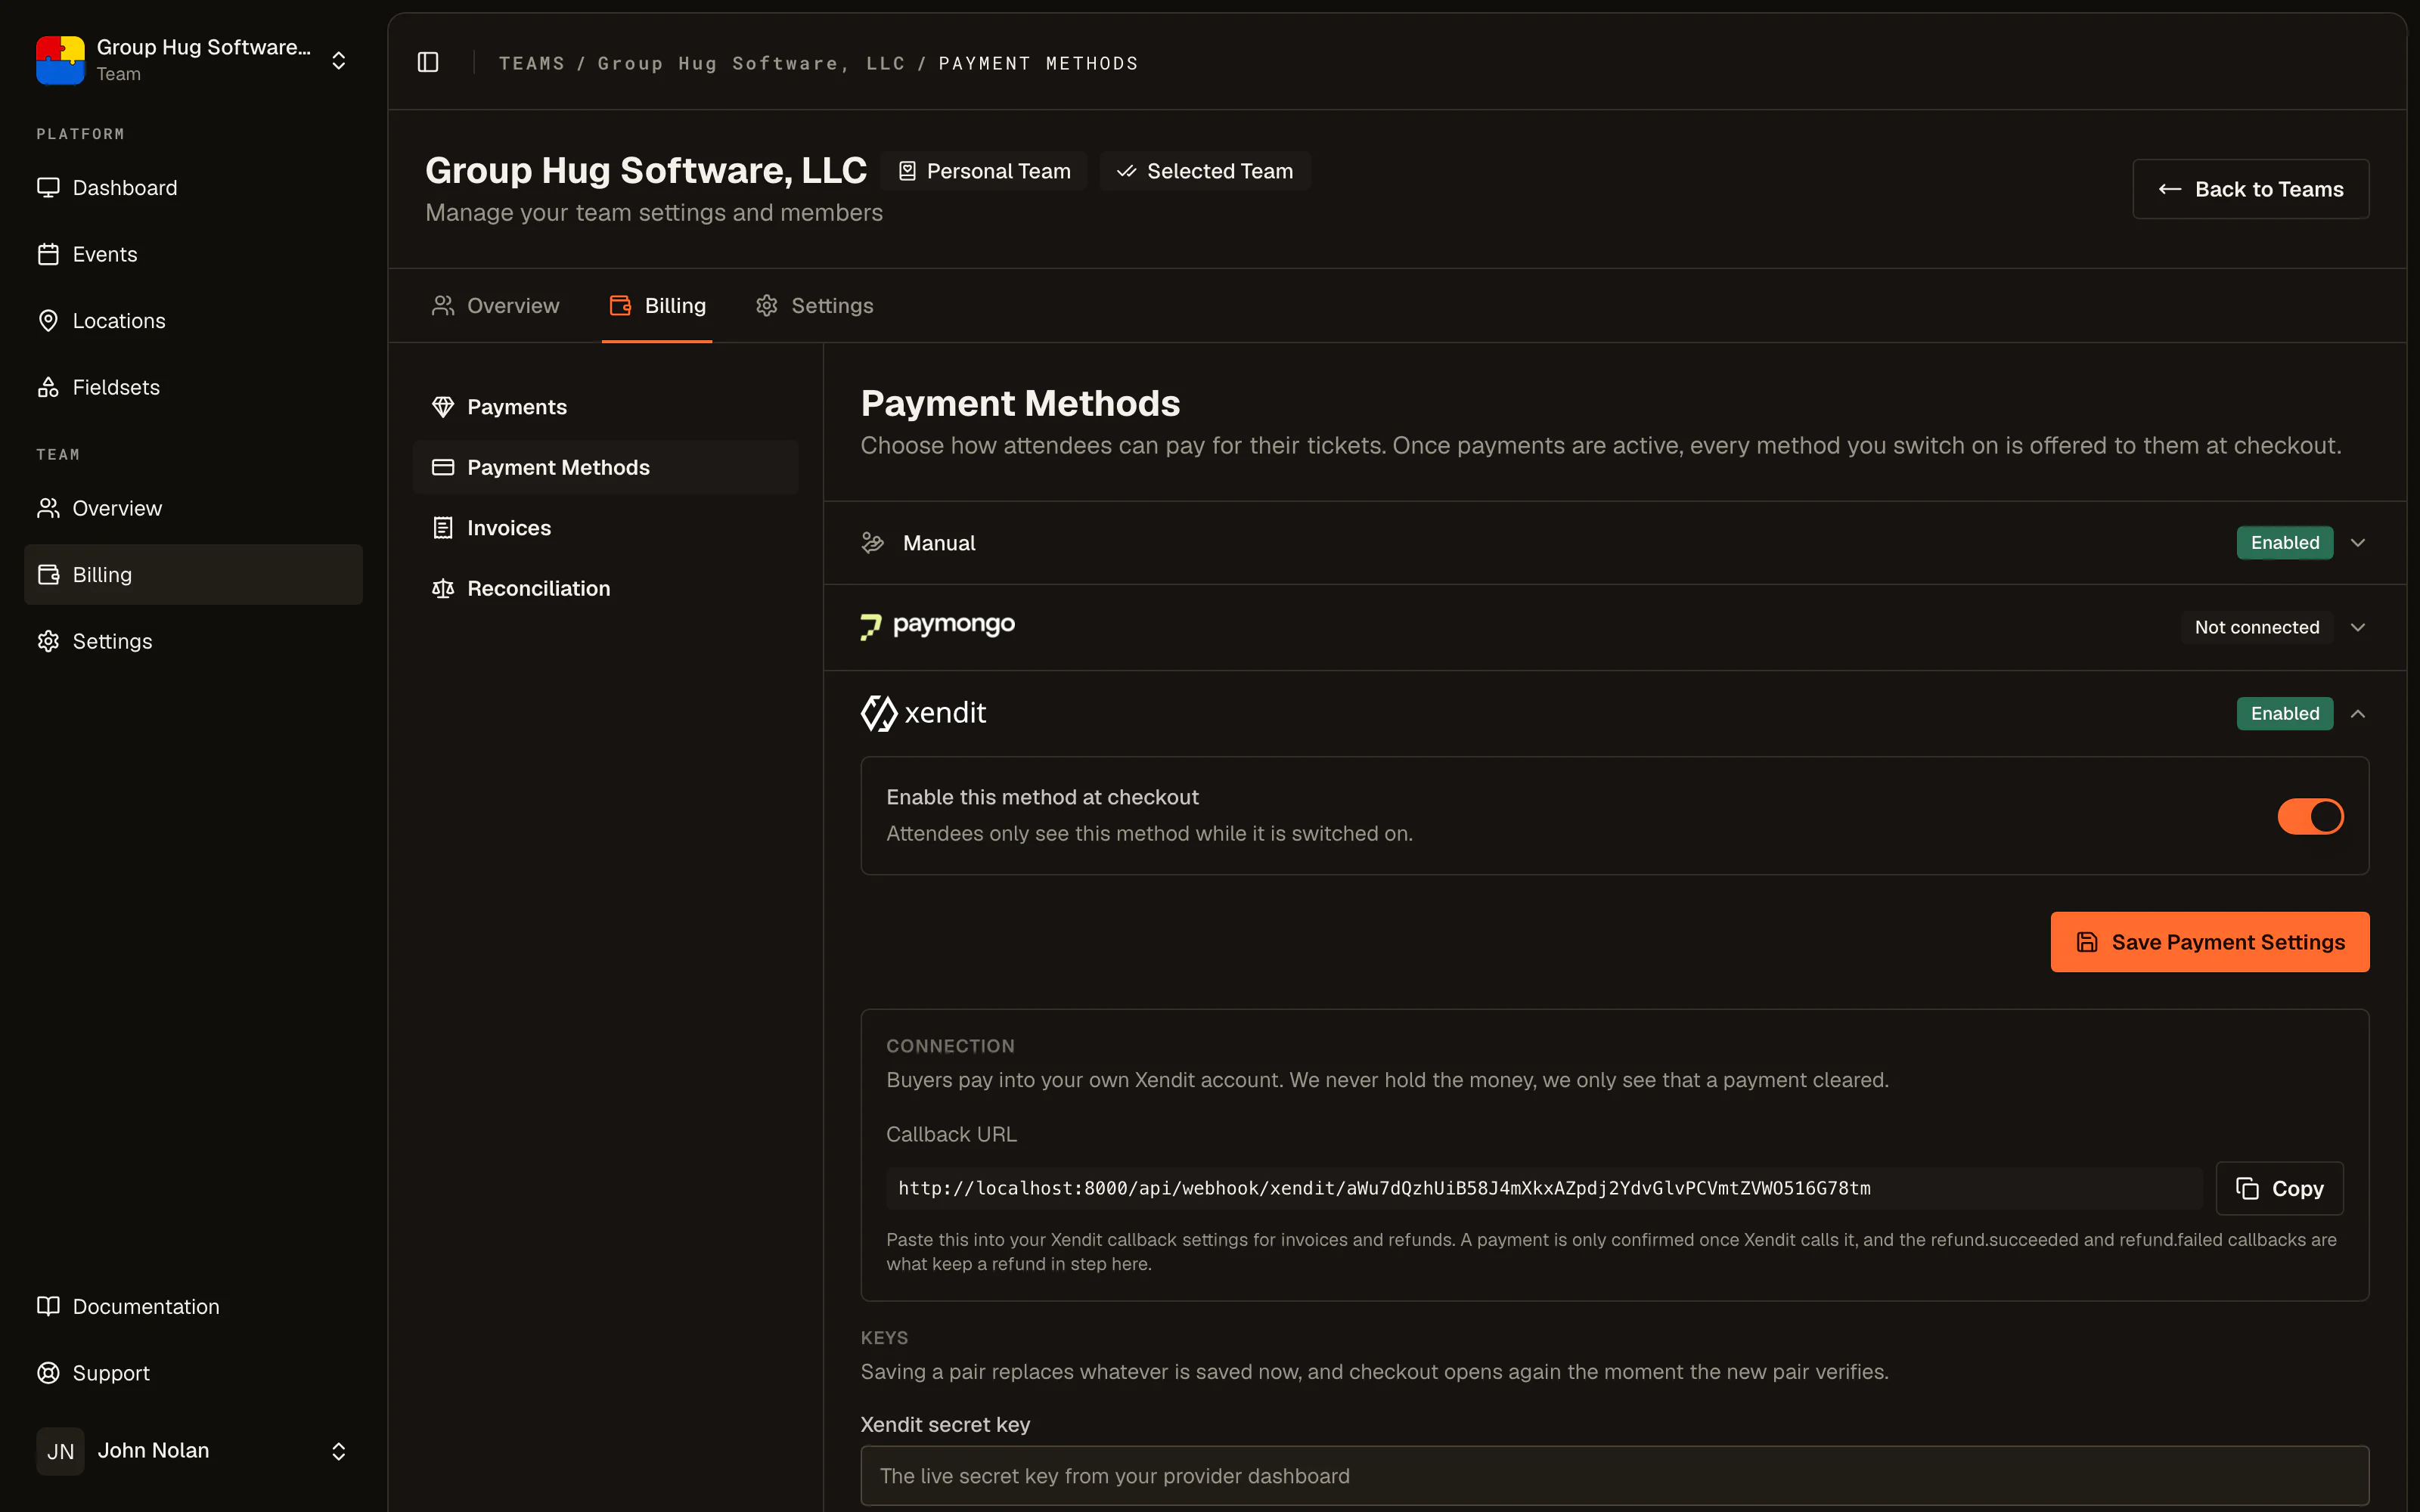2420x1512 pixels.
Task: Click the Support lifebuoy icon
Action: click(x=48, y=1373)
